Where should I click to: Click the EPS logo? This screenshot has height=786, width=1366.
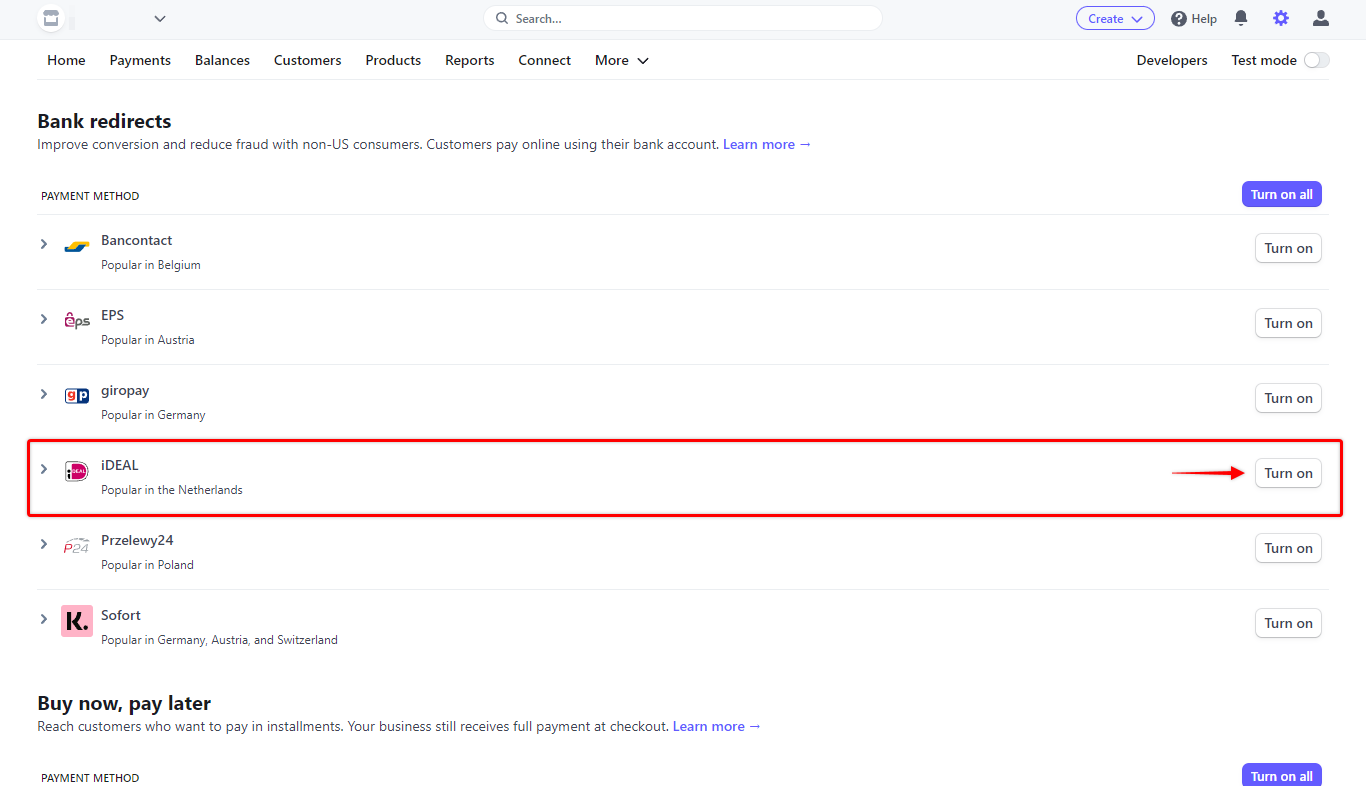[77, 321]
